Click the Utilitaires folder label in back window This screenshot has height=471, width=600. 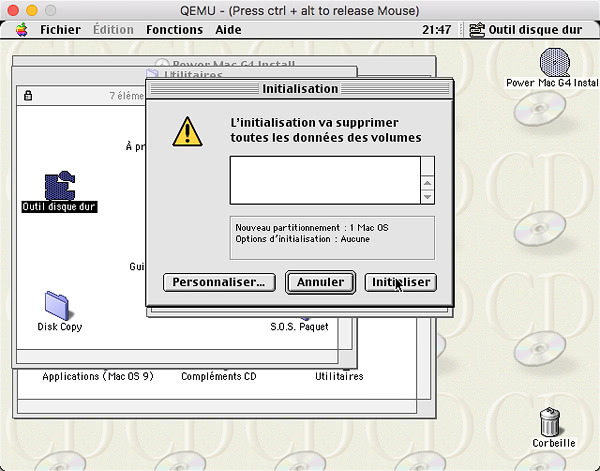pyautogui.click(x=339, y=376)
